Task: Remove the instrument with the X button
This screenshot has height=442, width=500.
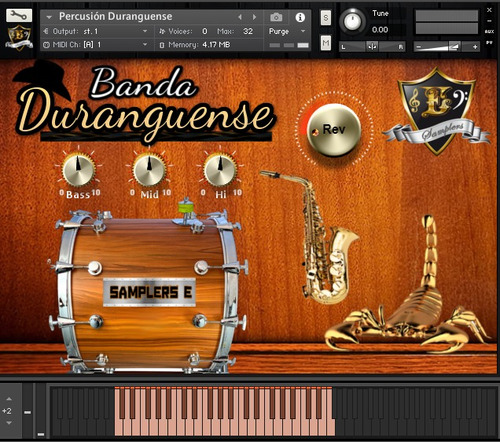Action: 489,10
